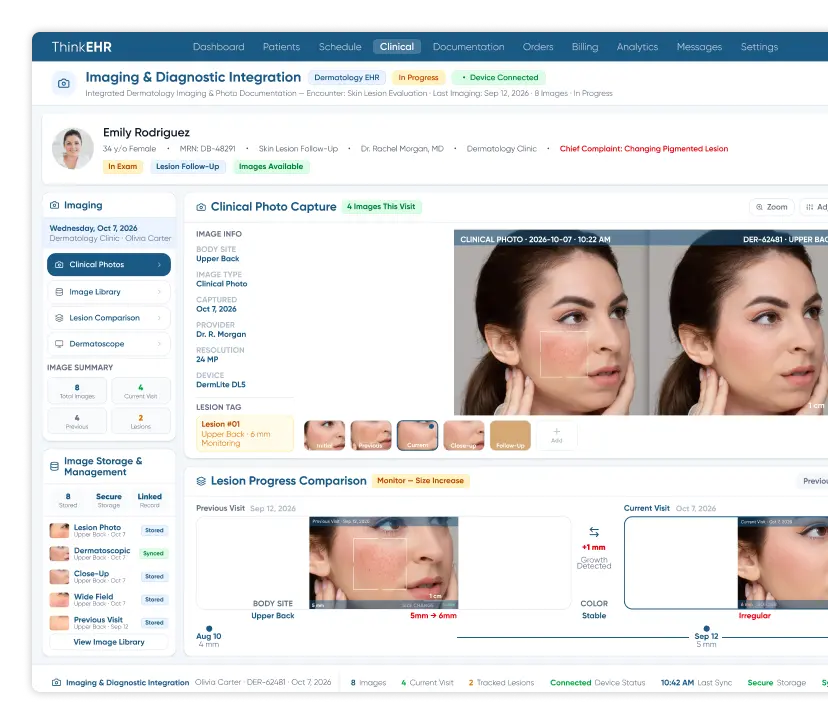Open the Dermatoscopic storage row
Viewport: 828px width, 724px height.
click(109, 553)
